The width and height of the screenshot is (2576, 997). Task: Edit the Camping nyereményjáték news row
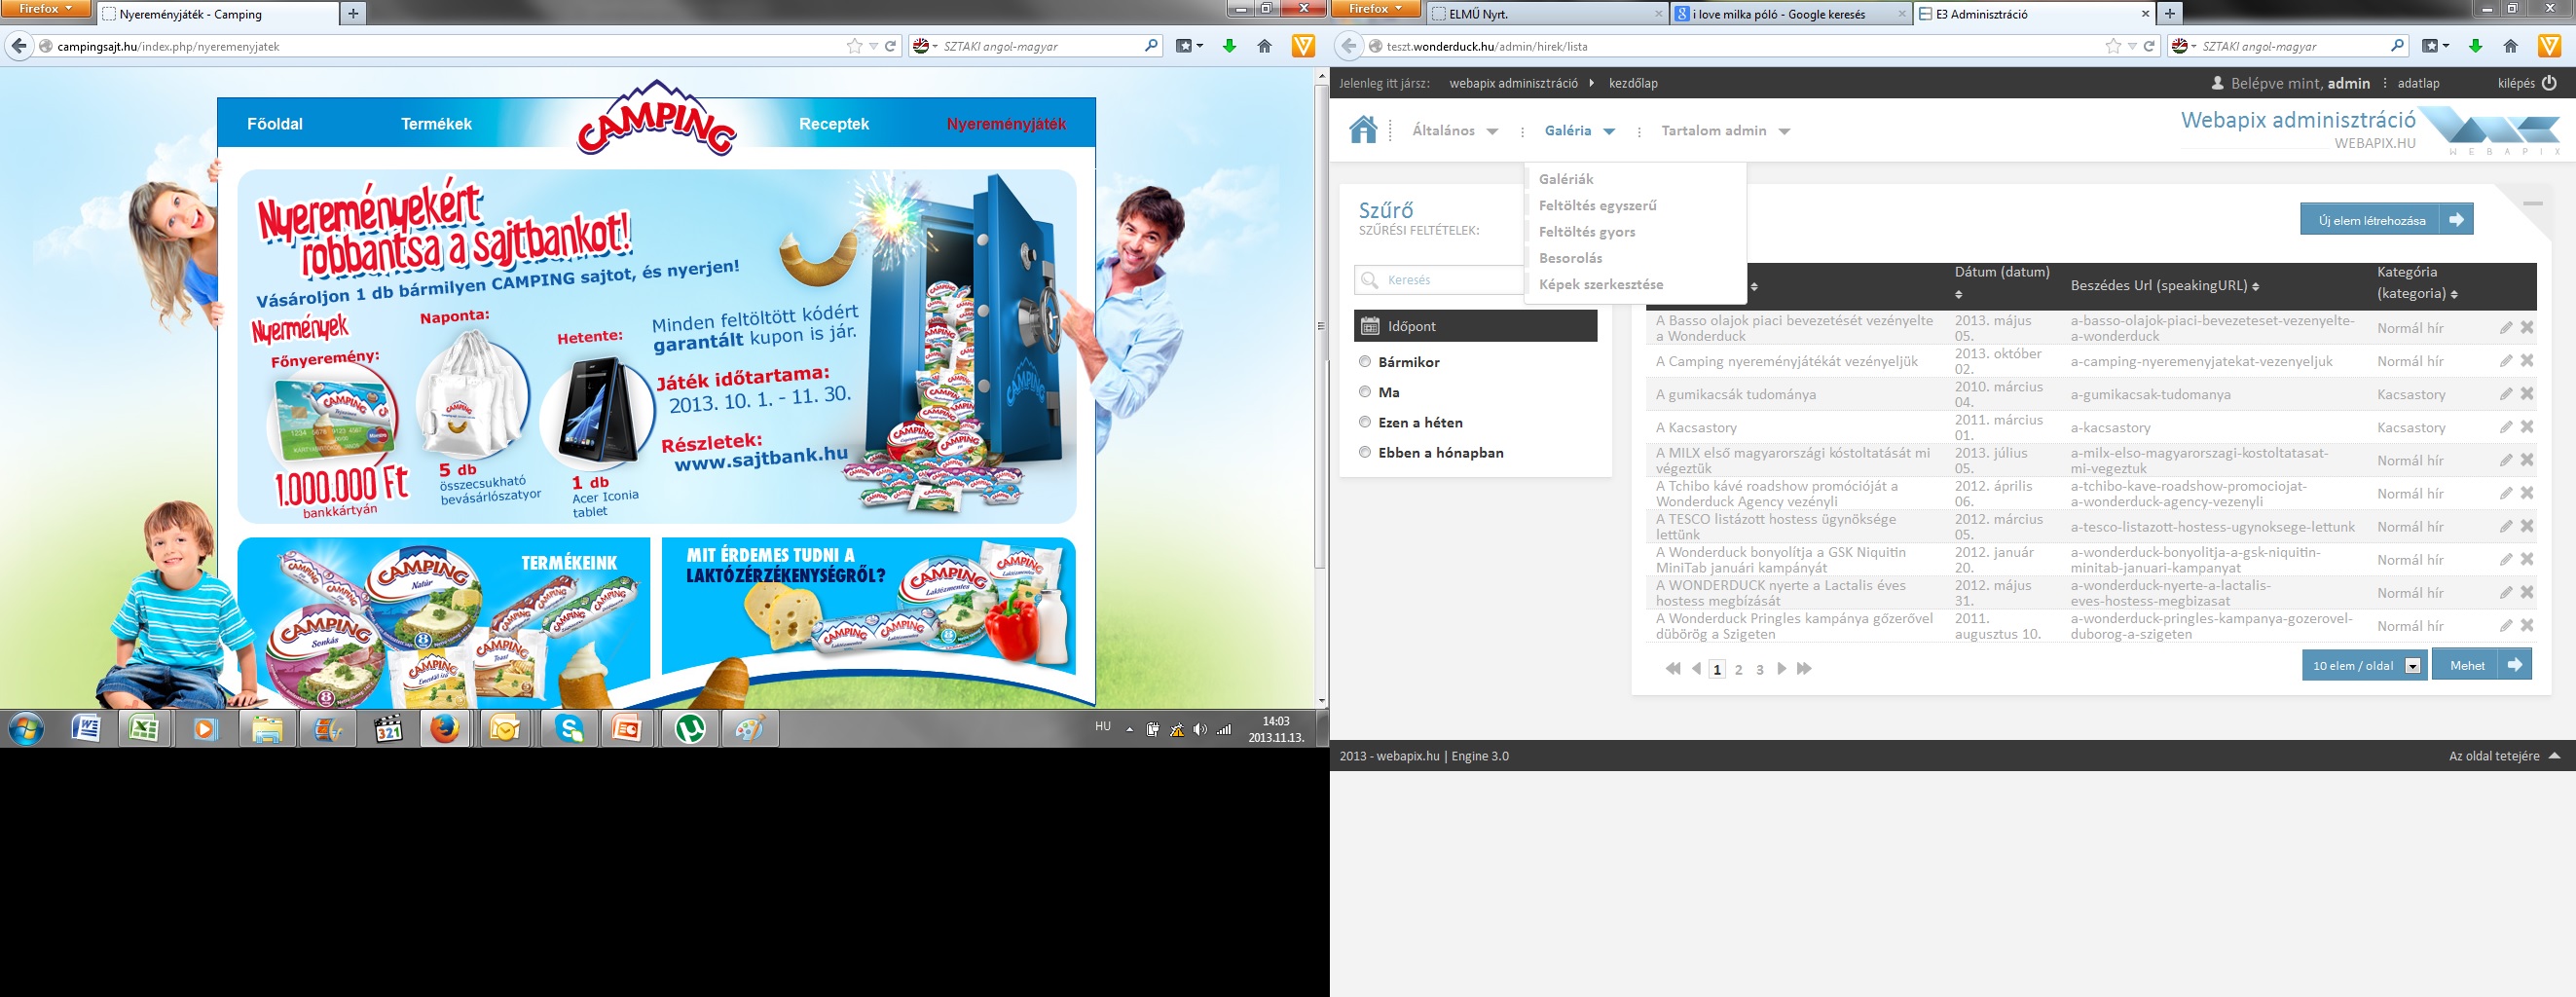2506,361
